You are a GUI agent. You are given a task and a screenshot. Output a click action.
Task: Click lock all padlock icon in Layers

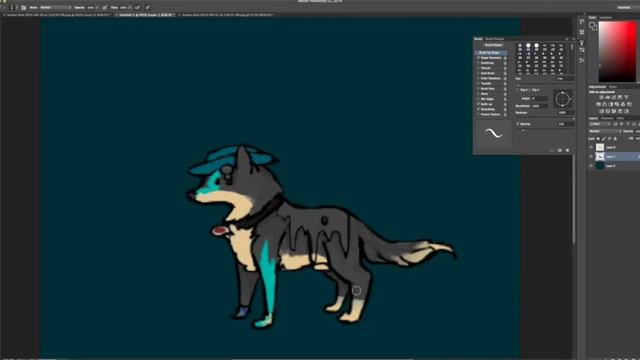tap(615, 139)
